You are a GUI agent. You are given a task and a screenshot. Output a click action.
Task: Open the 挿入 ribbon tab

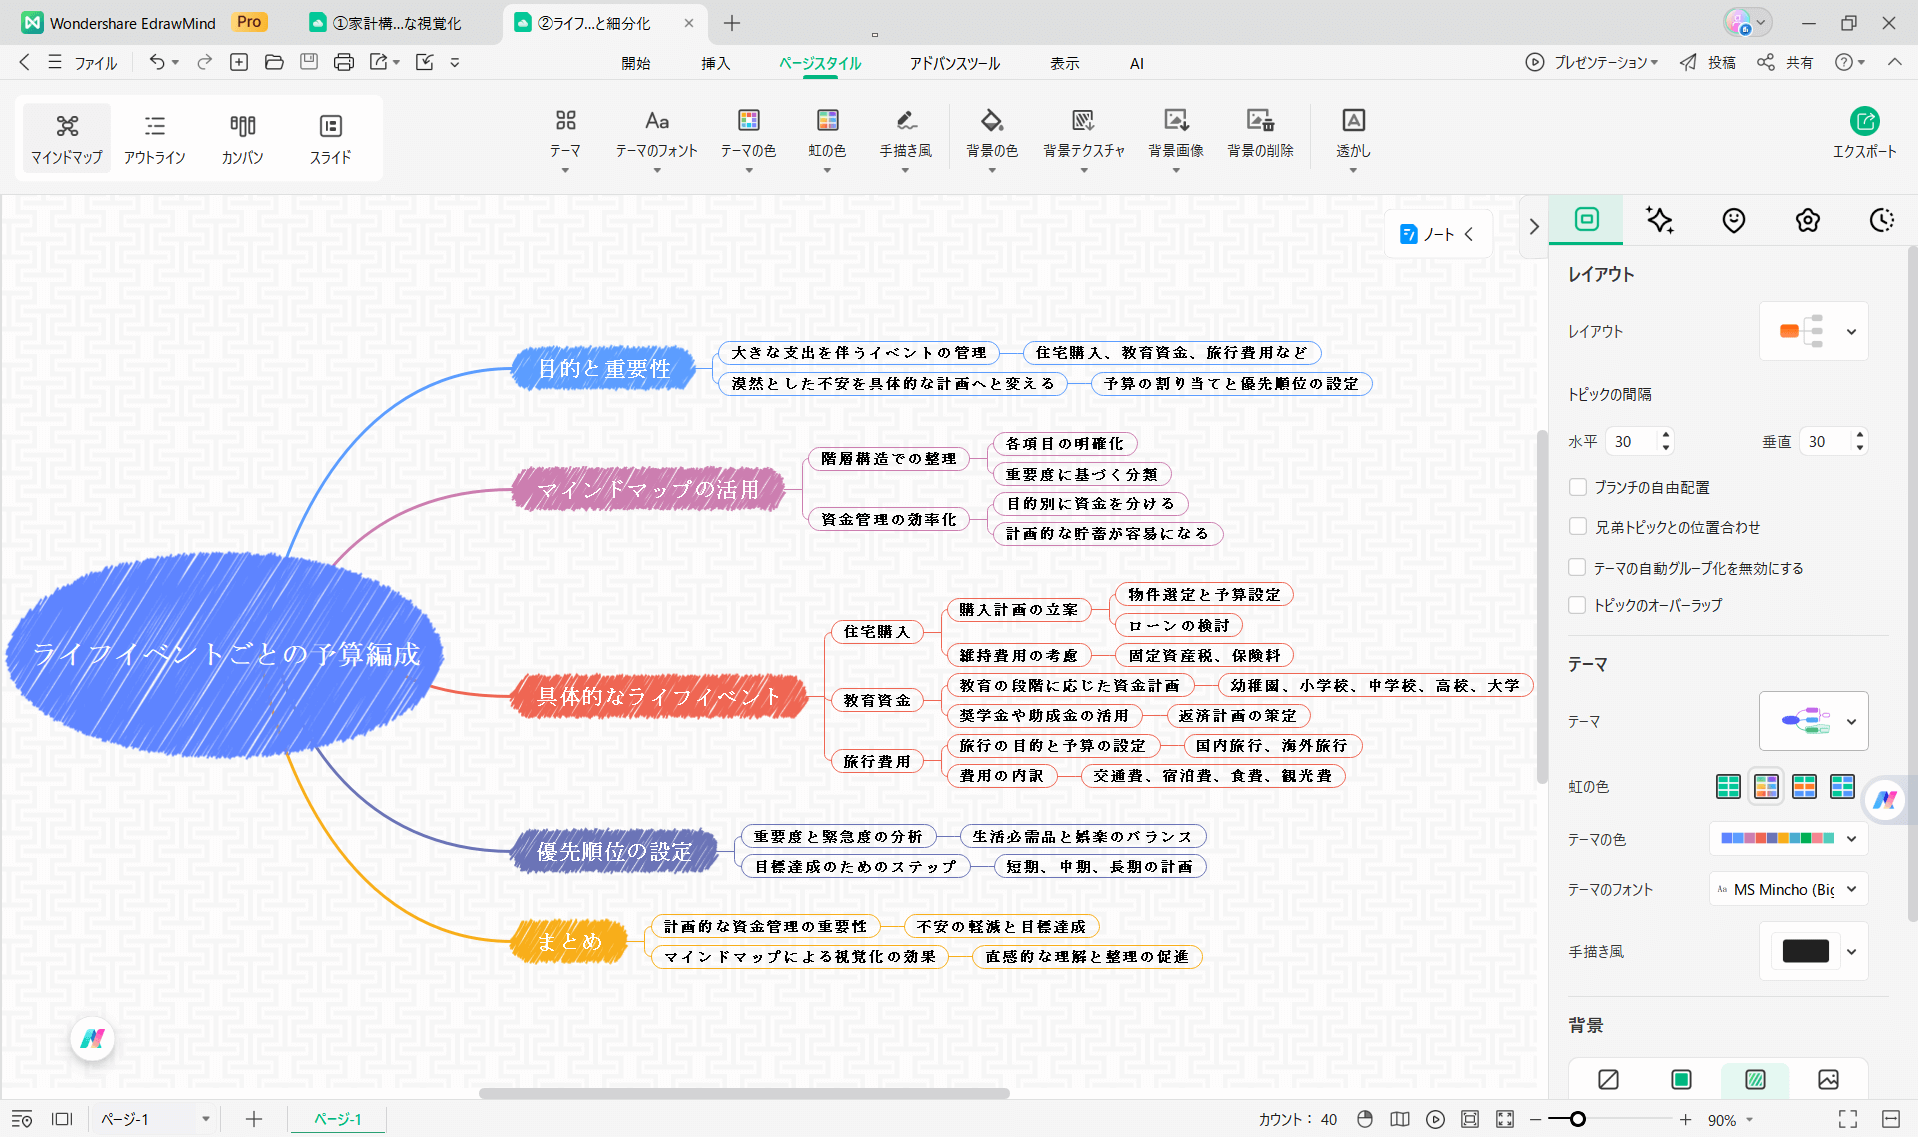pyautogui.click(x=715, y=63)
